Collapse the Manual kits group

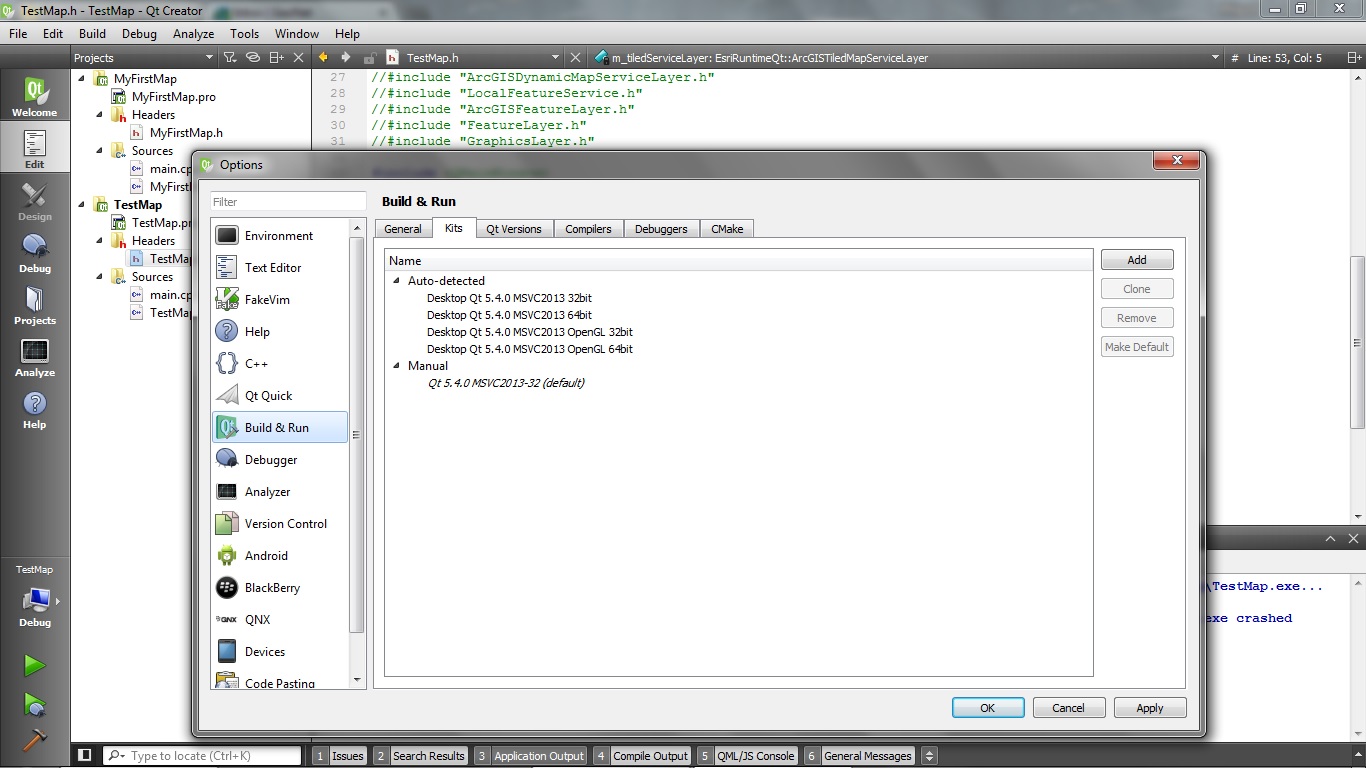point(397,366)
